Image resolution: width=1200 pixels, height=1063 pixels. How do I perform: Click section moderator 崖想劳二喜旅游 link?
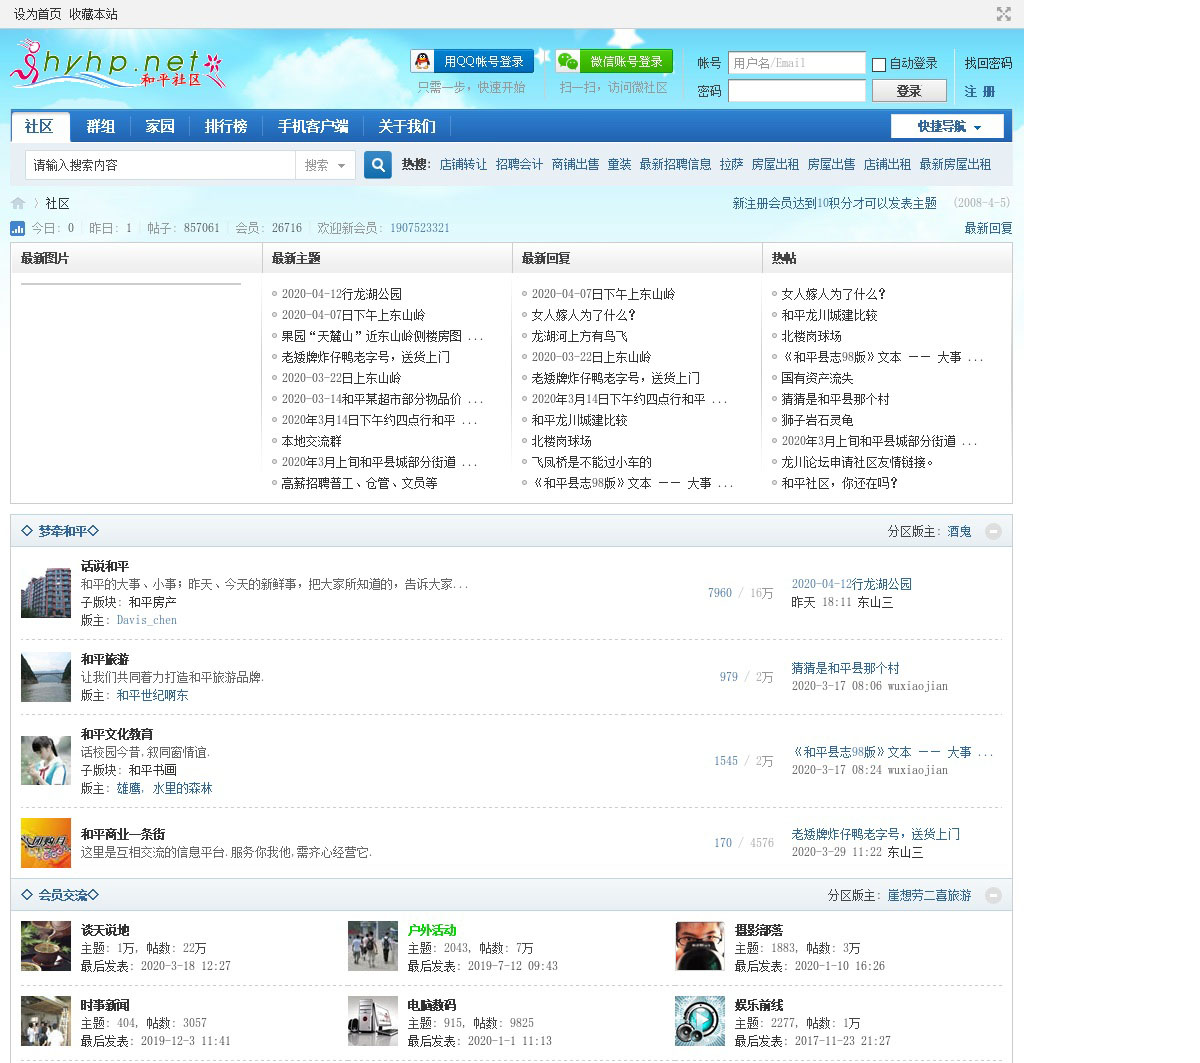[x=930, y=895]
